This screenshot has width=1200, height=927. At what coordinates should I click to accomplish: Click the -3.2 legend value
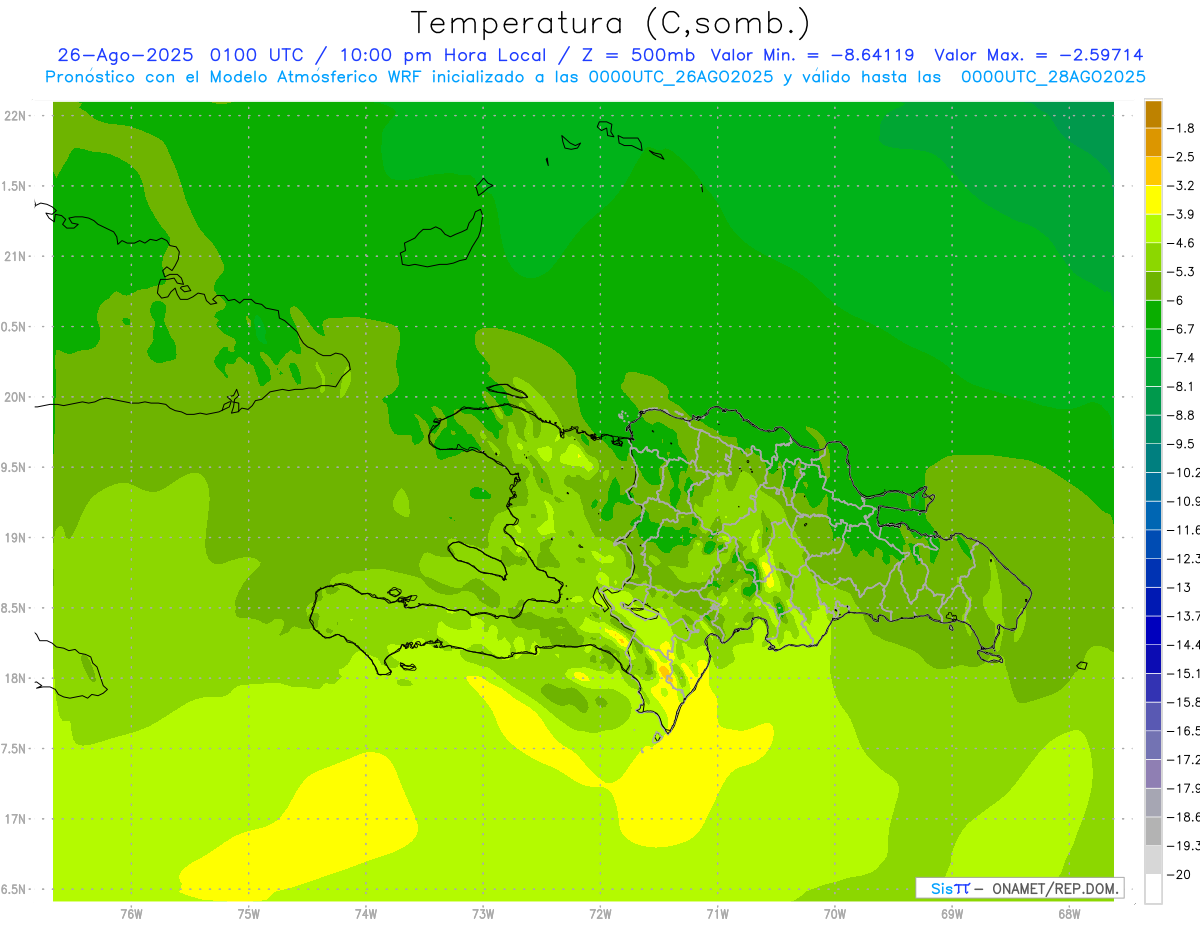coord(1182,186)
